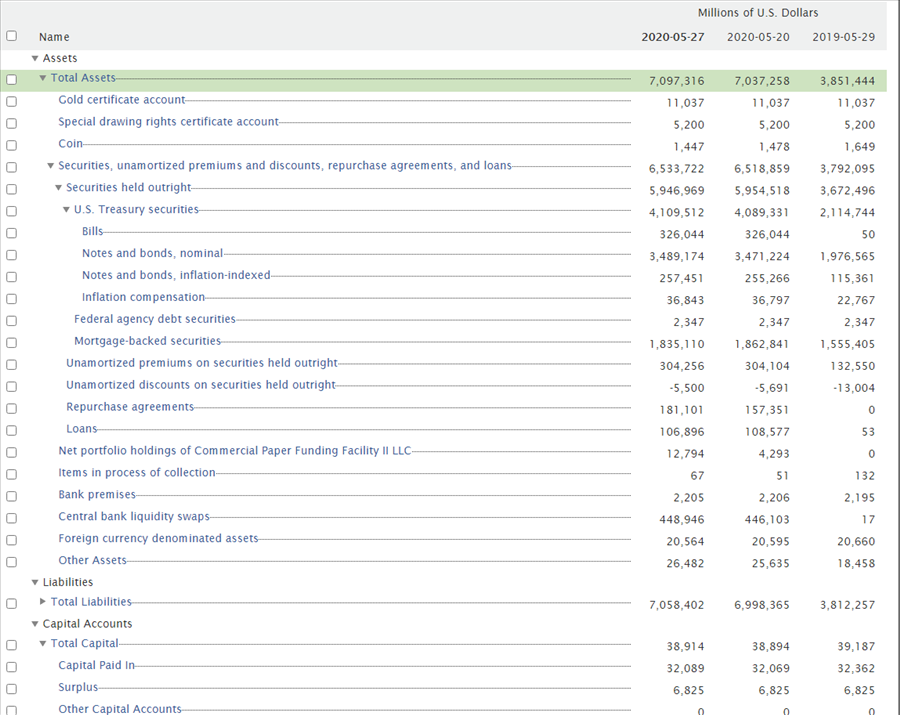Image resolution: width=900 pixels, height=715 pixels.
Task: Follow the Repurchase agreements link
Action: 130,407
